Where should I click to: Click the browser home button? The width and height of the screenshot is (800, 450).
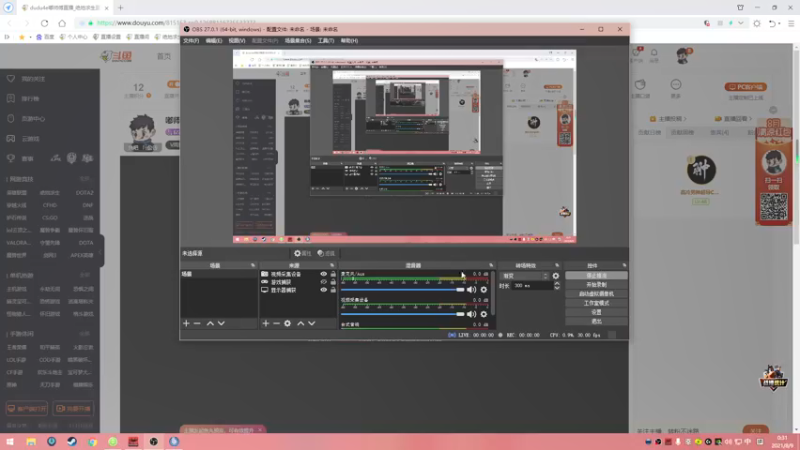[x=62, y=23]
